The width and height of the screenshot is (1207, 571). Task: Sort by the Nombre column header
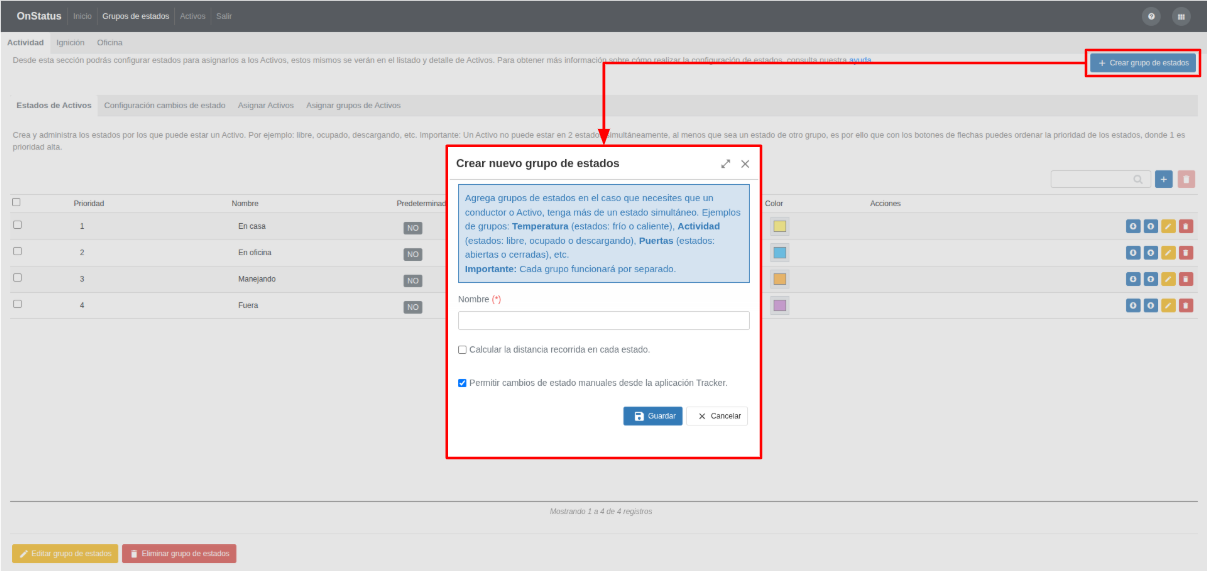pos(245,203)
